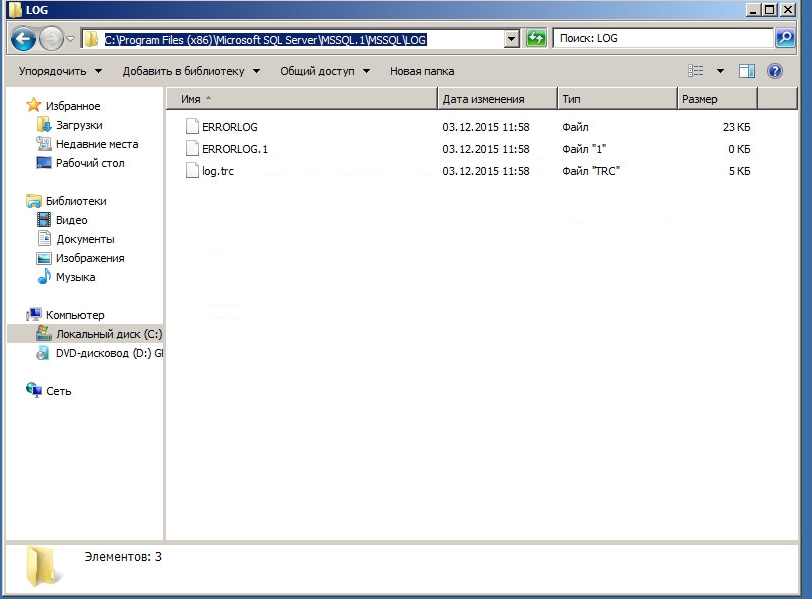This screenshot has height=599, width=812.
Task: Open the Документы library
Action: point(85,239)
